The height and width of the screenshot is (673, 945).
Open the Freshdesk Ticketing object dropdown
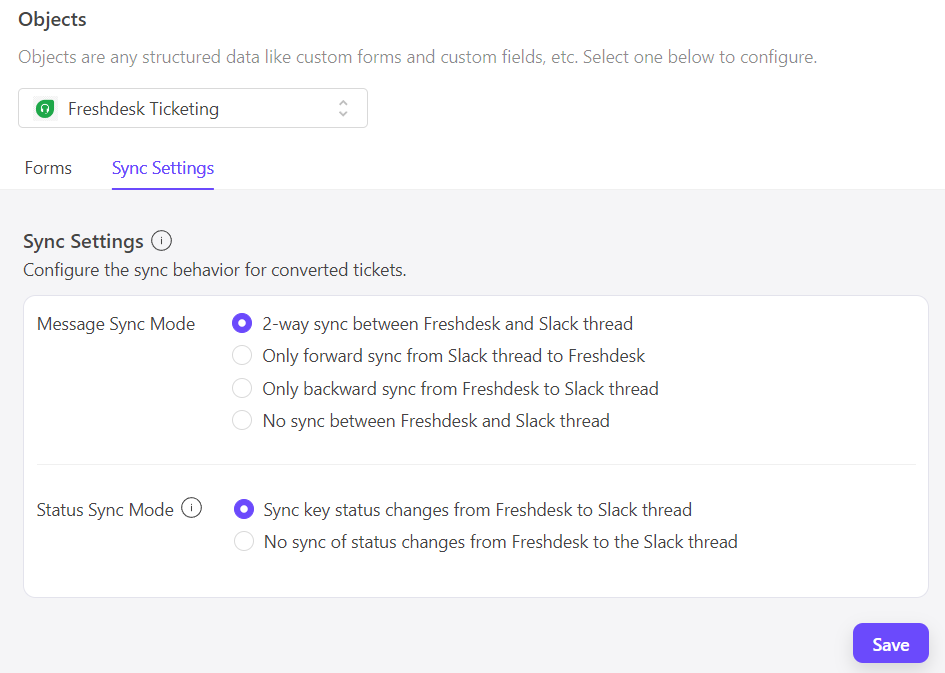click(192, 109)
